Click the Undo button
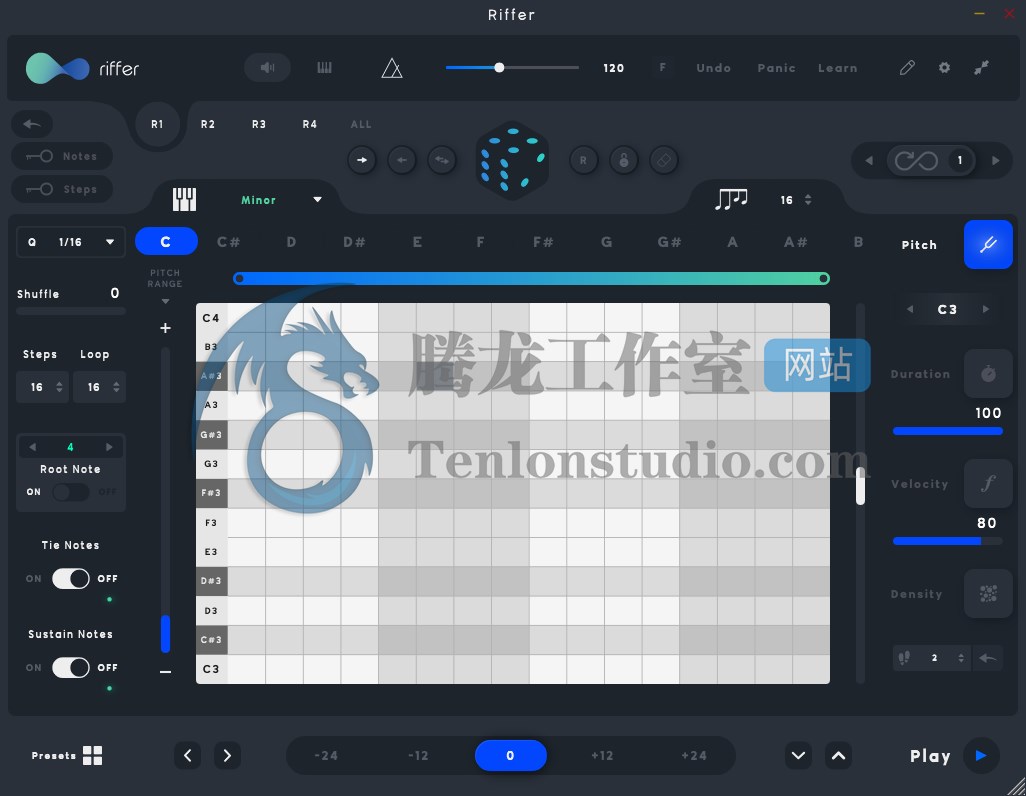Image resolution: width=1026 pixels, height=796 pixels. 713,68
